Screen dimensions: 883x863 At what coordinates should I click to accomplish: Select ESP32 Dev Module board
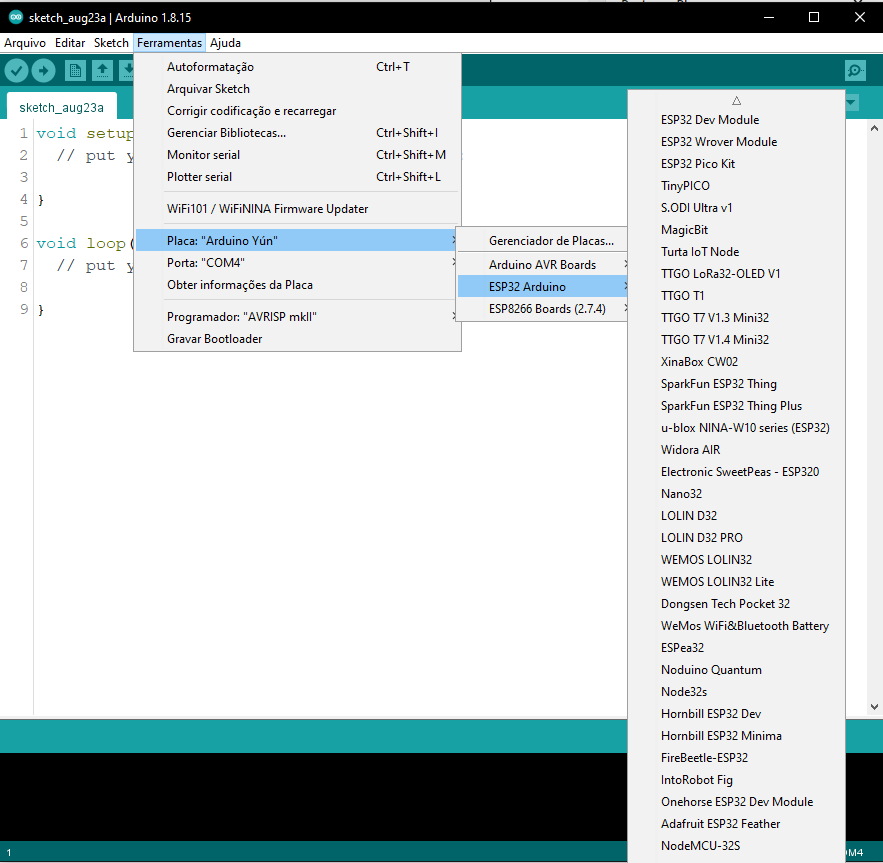[x=737, y=120]
